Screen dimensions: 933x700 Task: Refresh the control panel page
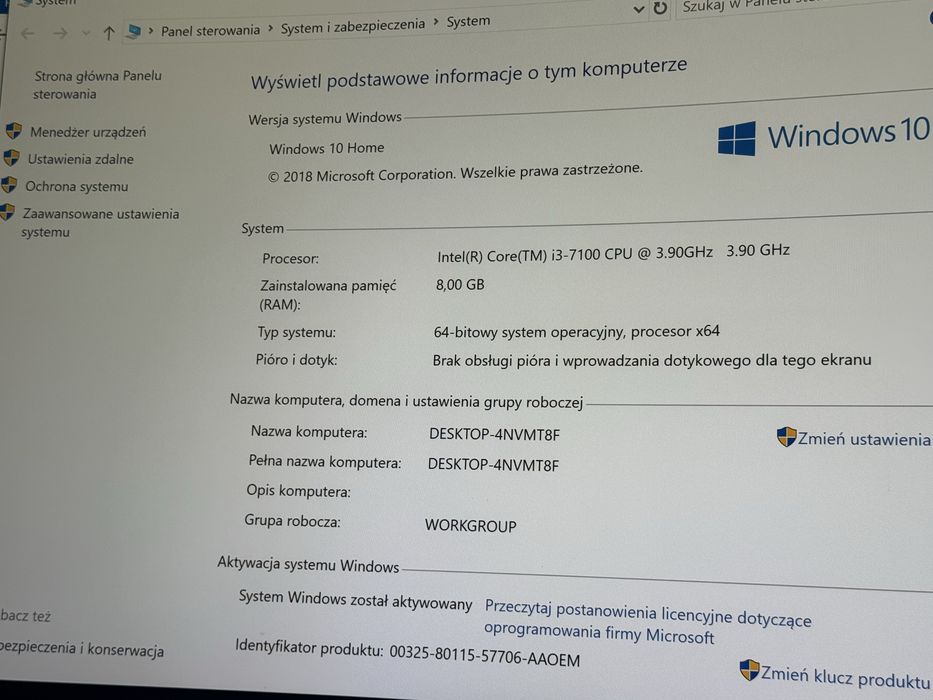(660, 8)
